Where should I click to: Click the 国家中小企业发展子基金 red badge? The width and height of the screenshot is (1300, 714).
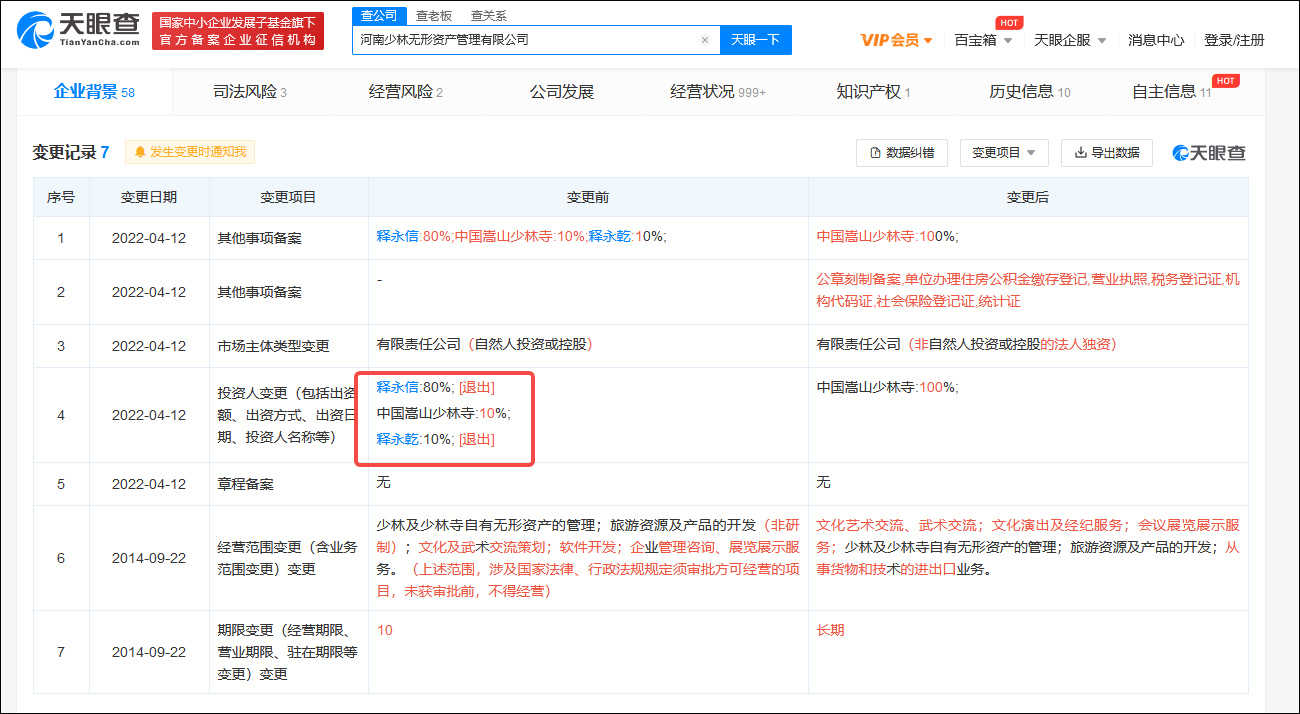point(238,31)
